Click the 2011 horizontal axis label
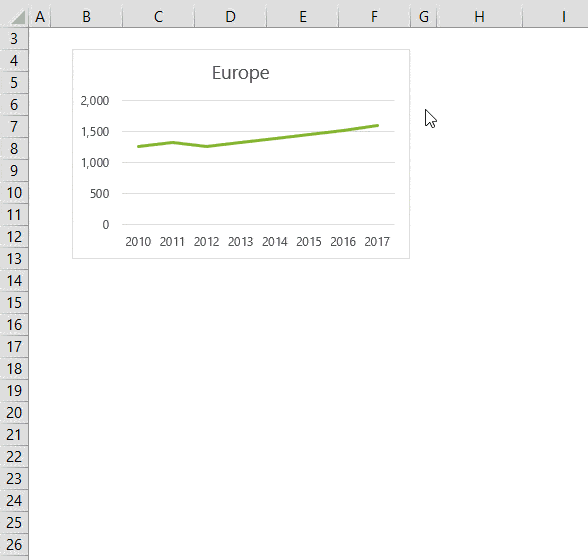The width and height of the screenshot is (588, 560). click(172, 242)
